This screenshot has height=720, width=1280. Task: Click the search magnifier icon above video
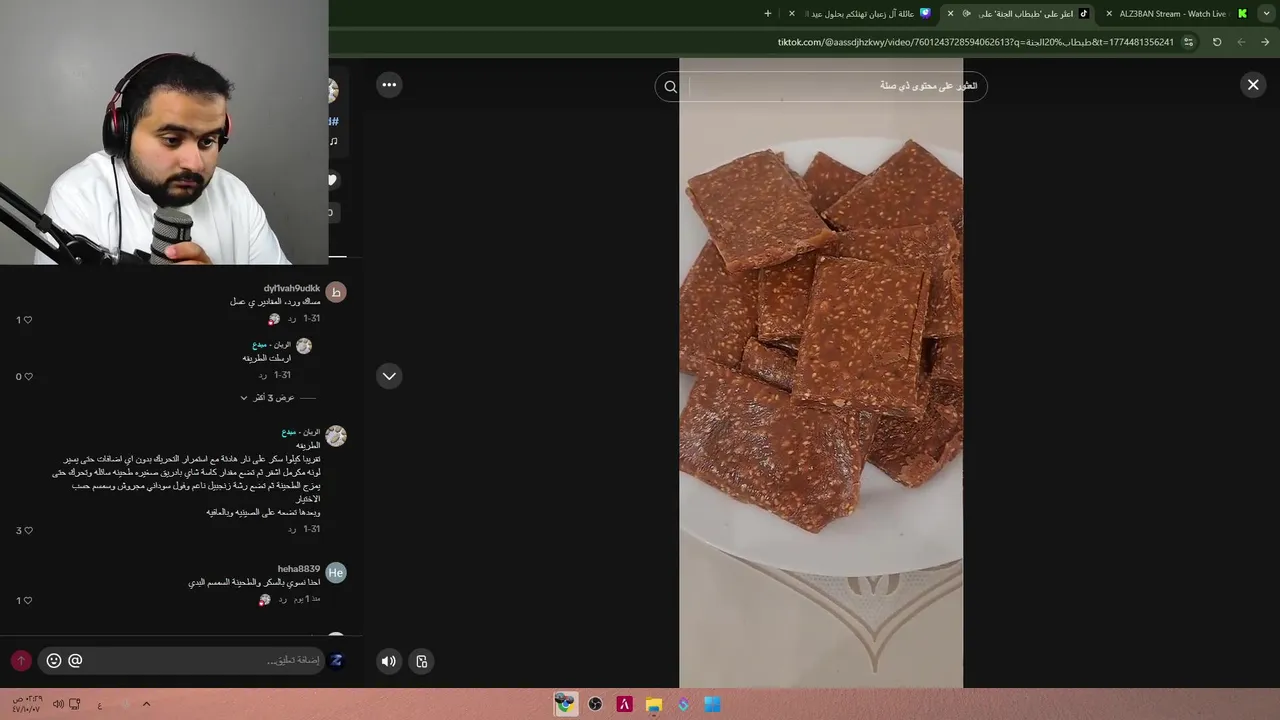tap(671, 87)
